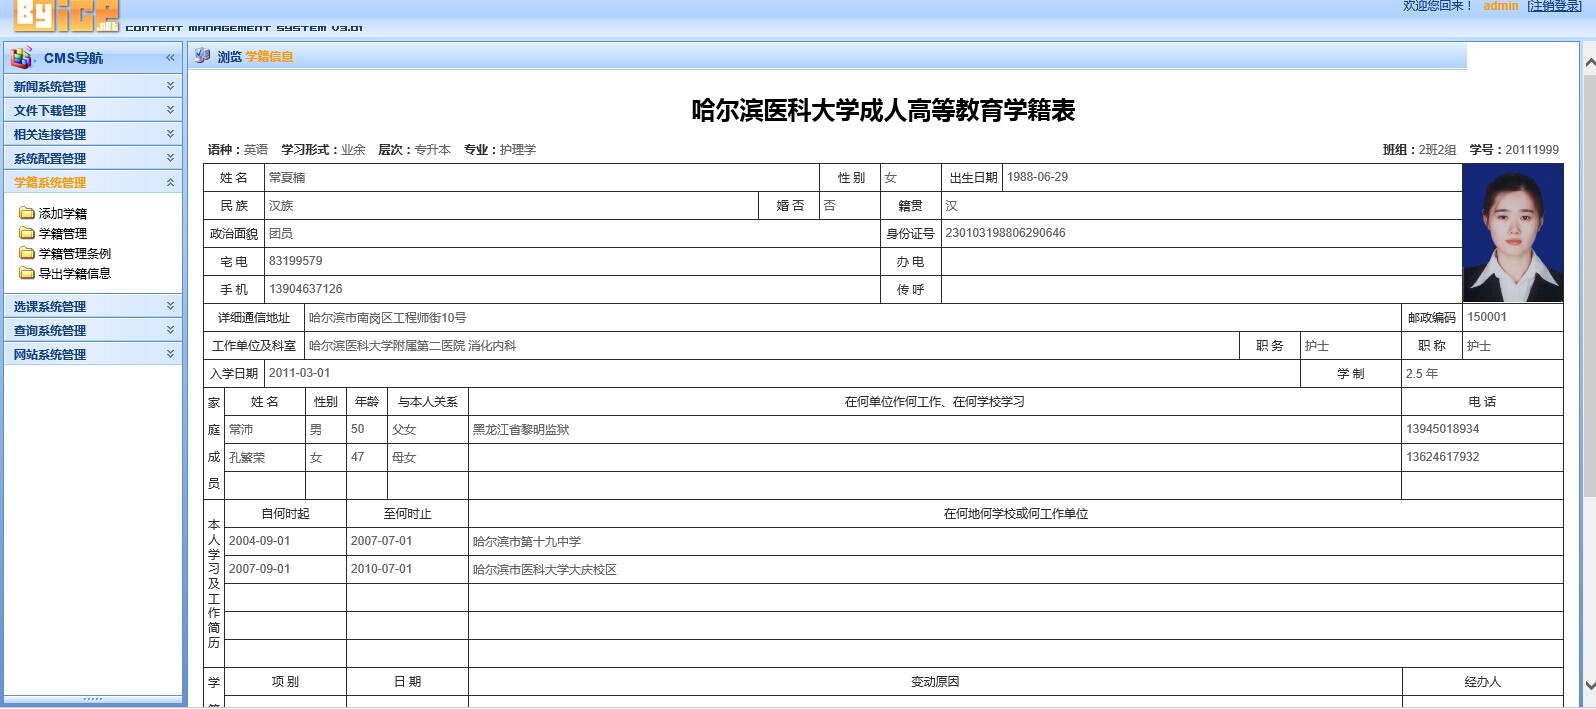
Task: Click the phone number 13945018934
Action: click(x=1442, y=429)
